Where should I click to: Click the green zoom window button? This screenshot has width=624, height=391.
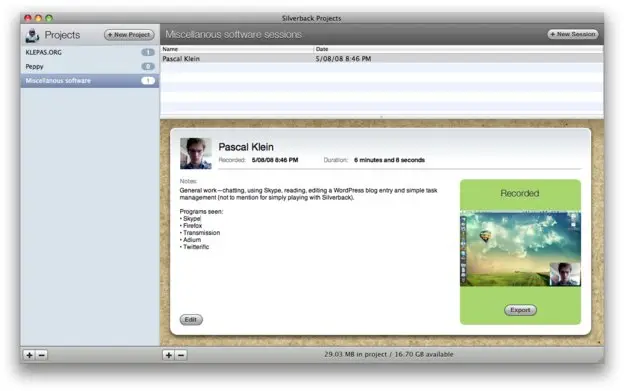49,18
